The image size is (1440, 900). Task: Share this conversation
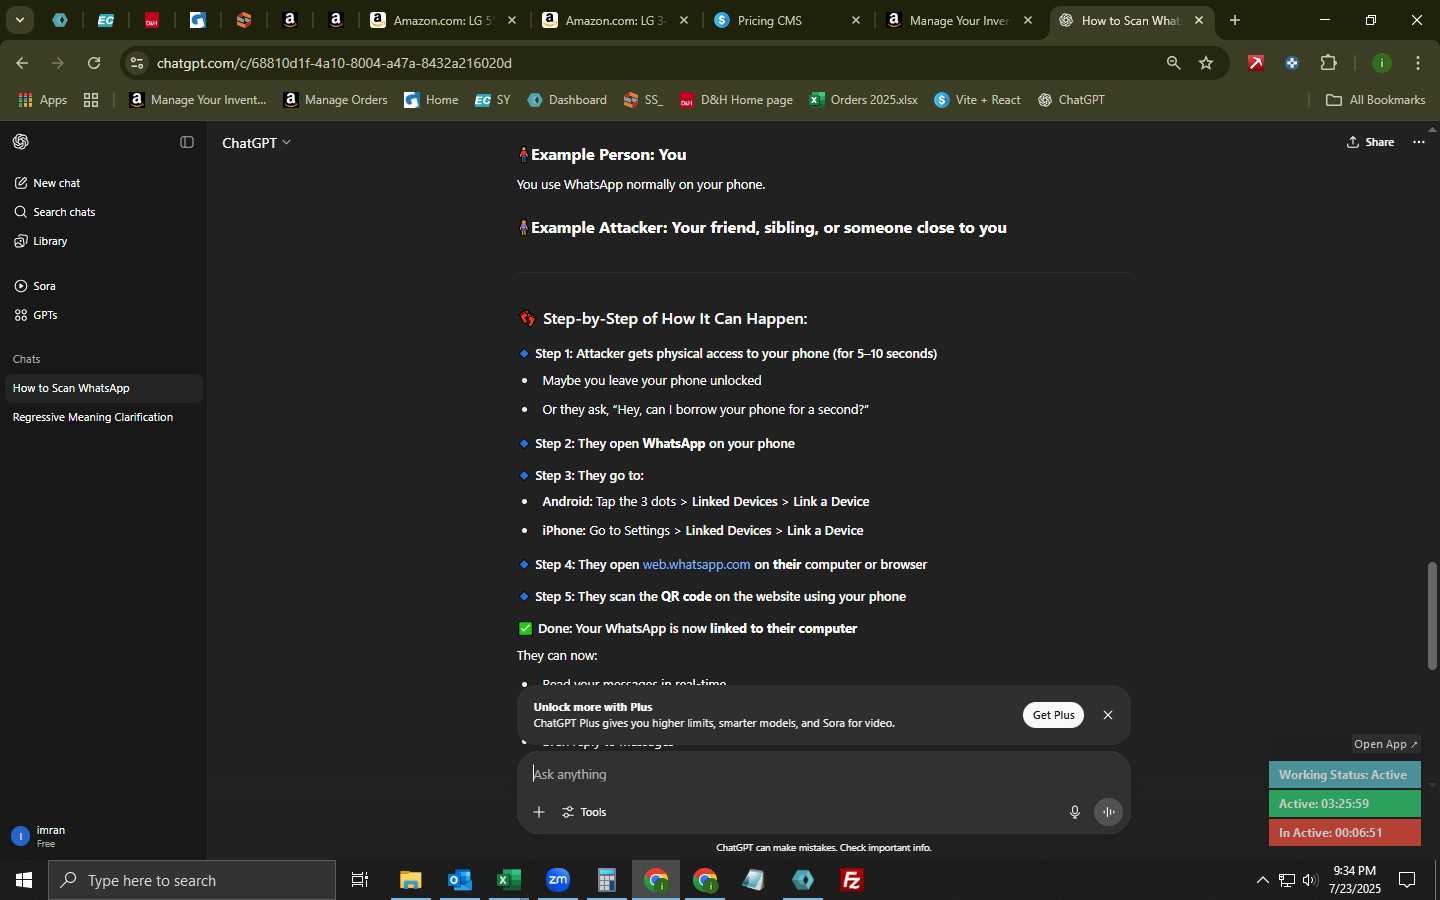click(1371, 142)
